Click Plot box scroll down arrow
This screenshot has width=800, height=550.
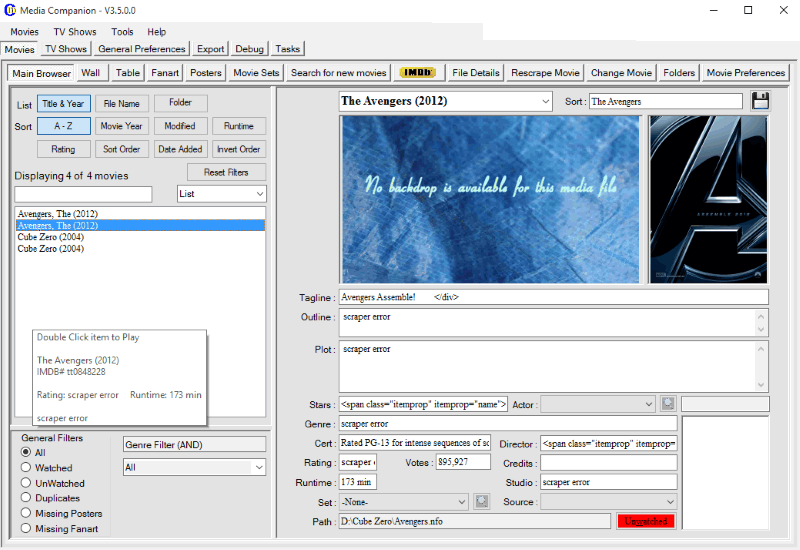761,384
